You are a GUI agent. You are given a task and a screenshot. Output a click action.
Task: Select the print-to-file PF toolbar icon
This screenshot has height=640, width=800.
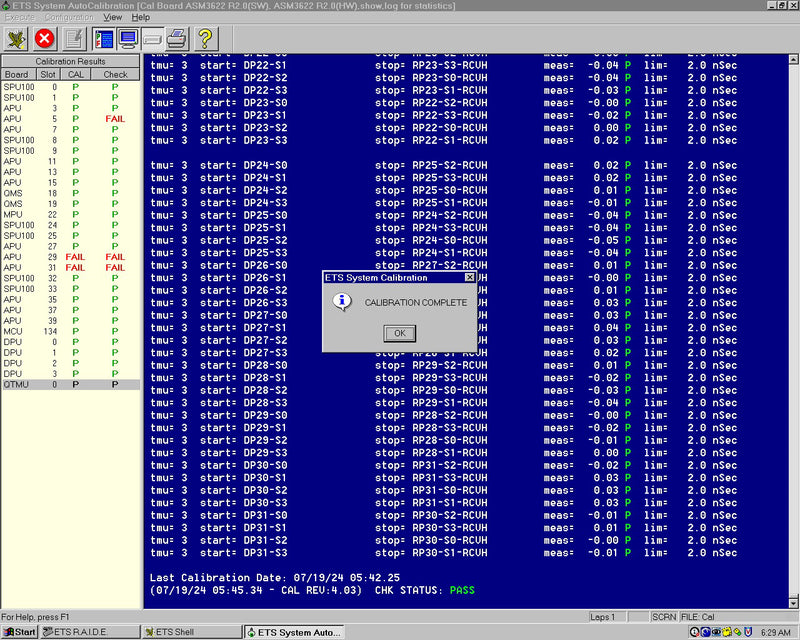[103, 38]
